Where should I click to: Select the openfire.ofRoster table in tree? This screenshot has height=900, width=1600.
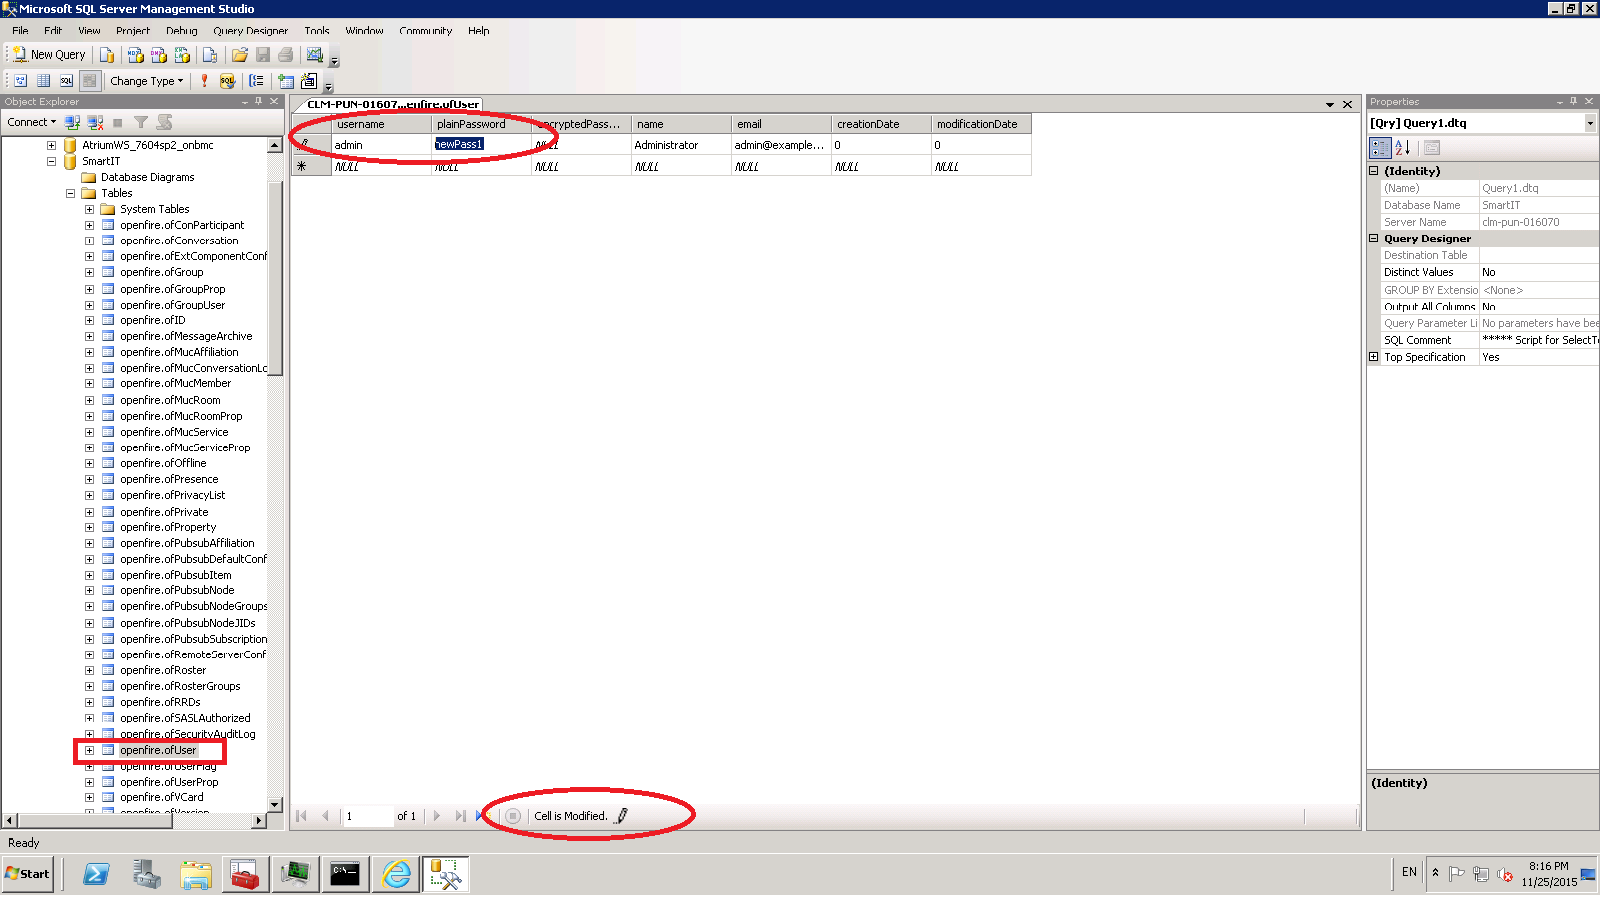pyautogui.click(x=163, y=670)
